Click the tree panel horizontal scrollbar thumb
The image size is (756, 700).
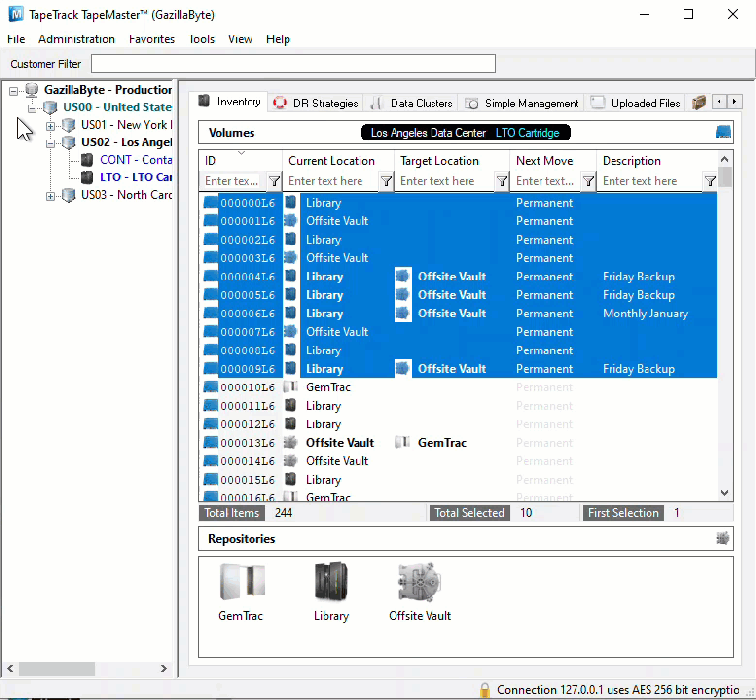point(57,669)
